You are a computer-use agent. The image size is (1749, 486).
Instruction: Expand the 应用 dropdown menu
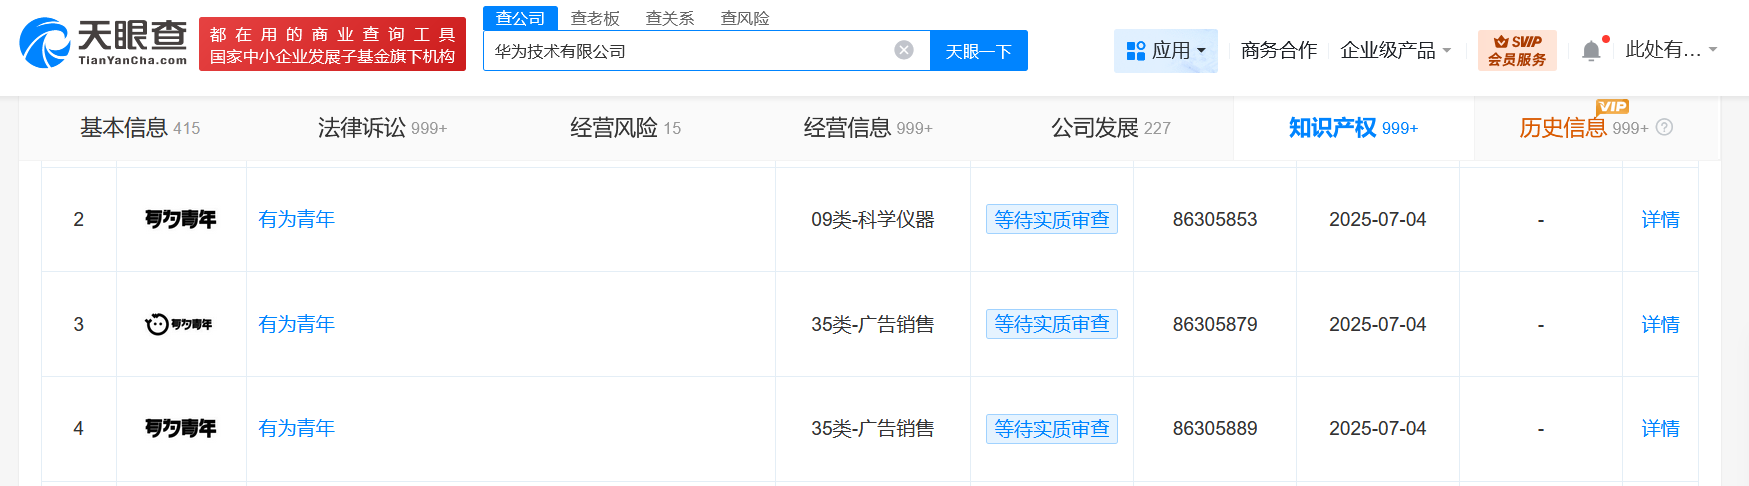pos(1165,51)
